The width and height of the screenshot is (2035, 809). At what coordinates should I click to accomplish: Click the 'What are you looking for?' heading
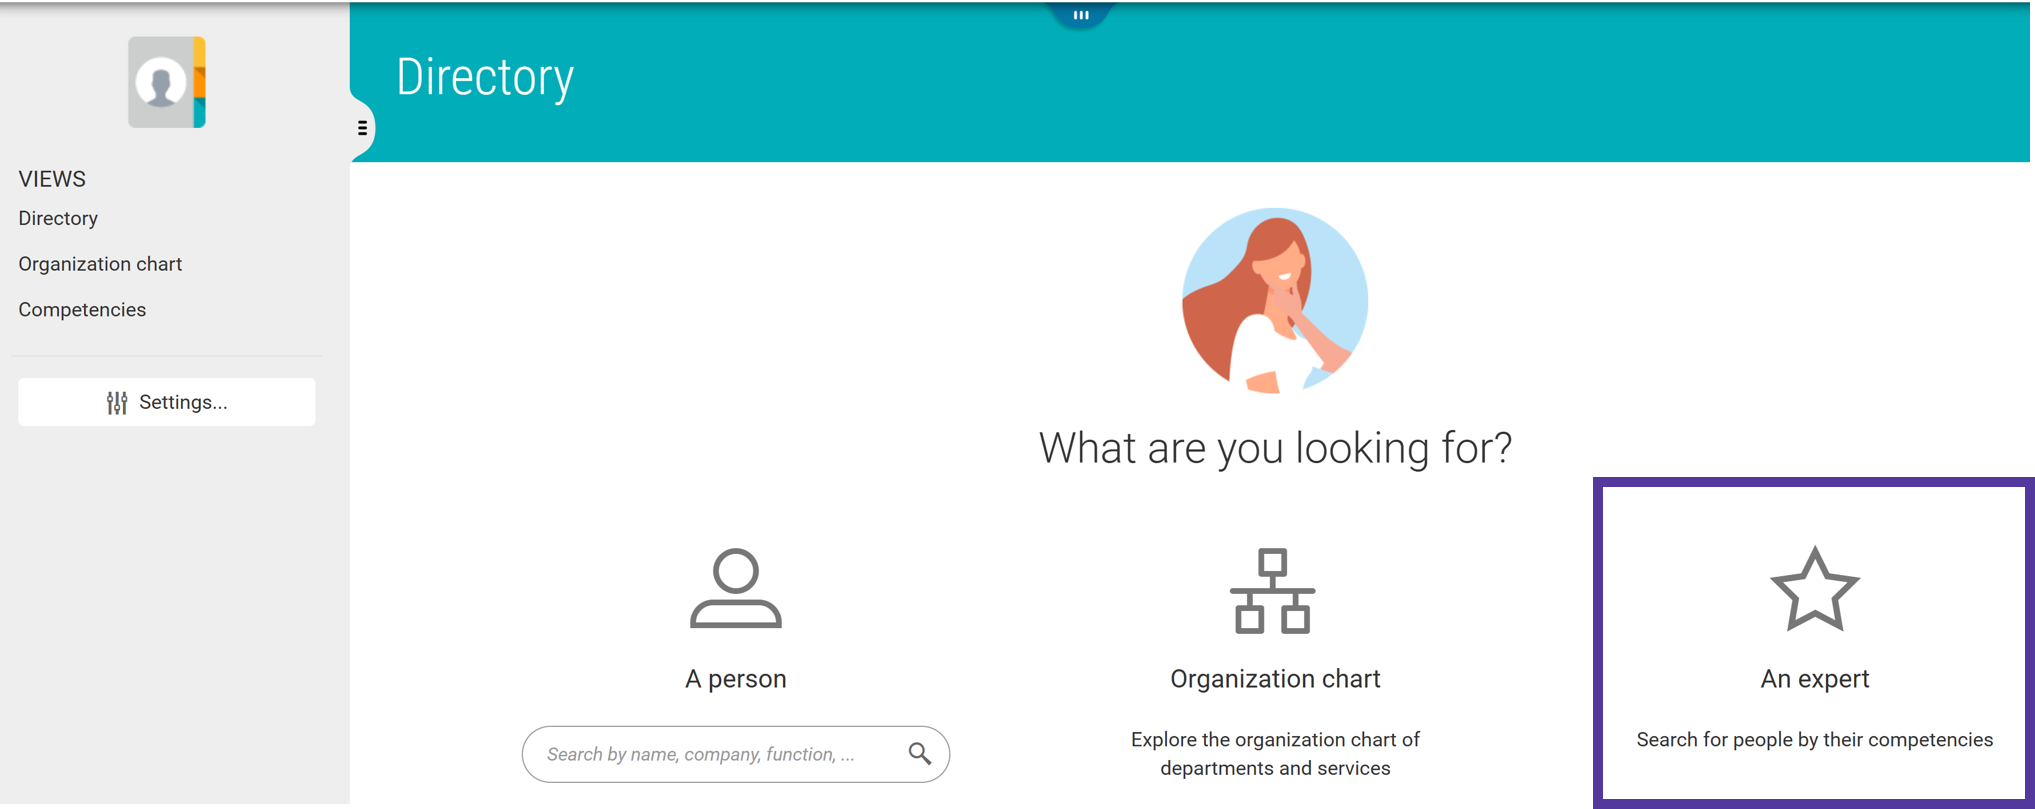[x=1275, y=448]
